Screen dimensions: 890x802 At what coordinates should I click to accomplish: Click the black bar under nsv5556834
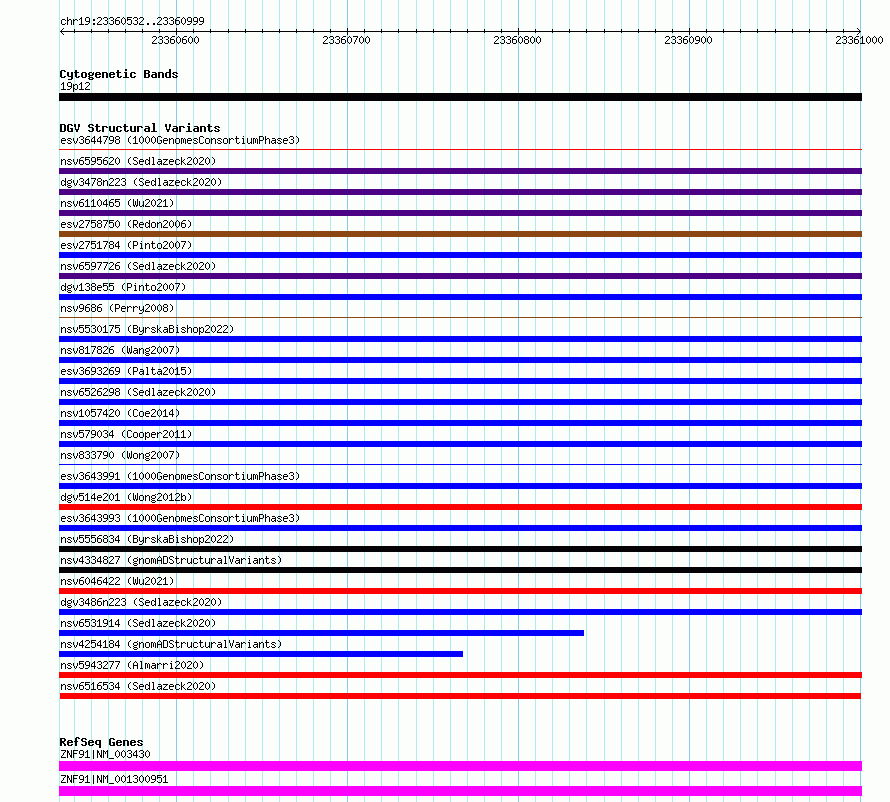pyautogui.click(x=460, y=549)
